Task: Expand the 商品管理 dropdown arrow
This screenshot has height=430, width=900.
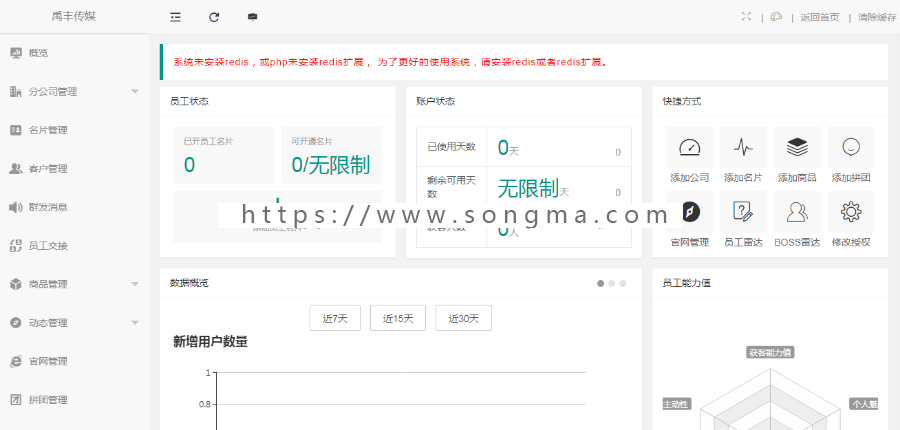Action: pos(135,284)
